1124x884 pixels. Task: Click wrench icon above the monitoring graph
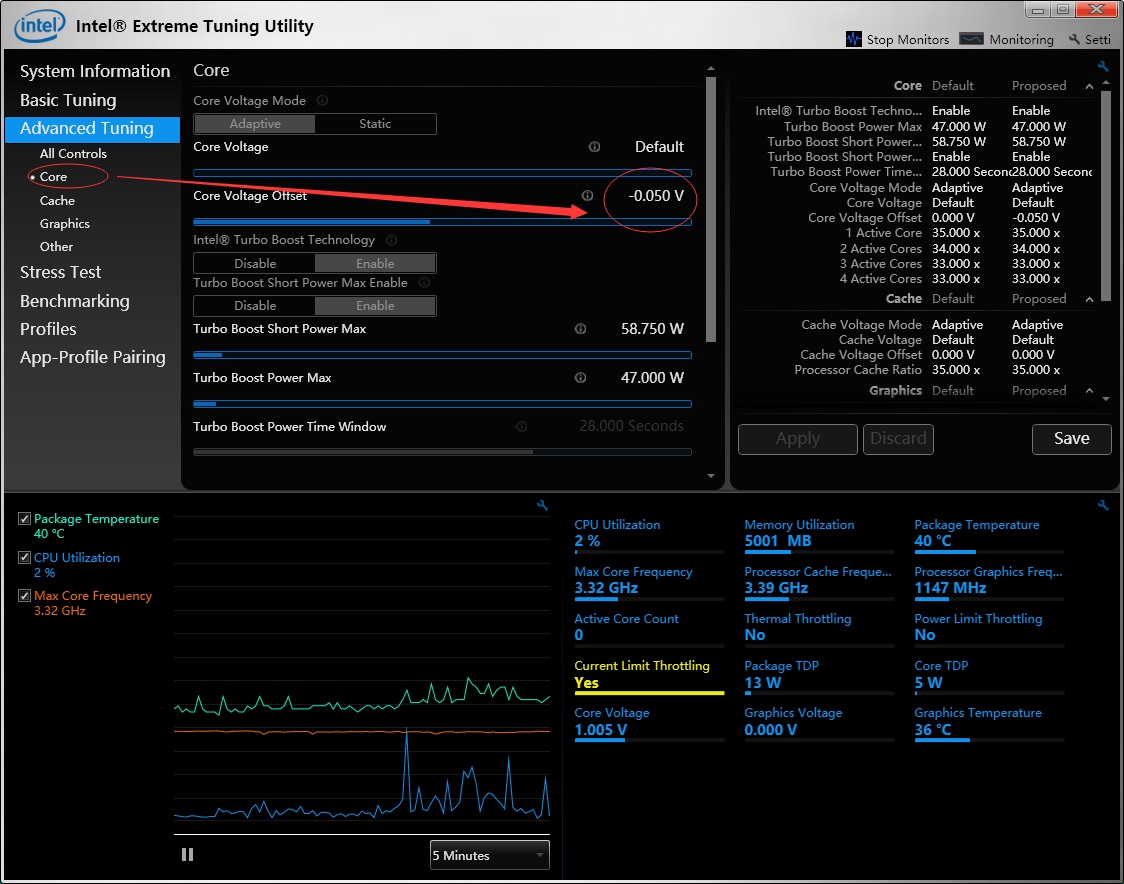(542, 506)
